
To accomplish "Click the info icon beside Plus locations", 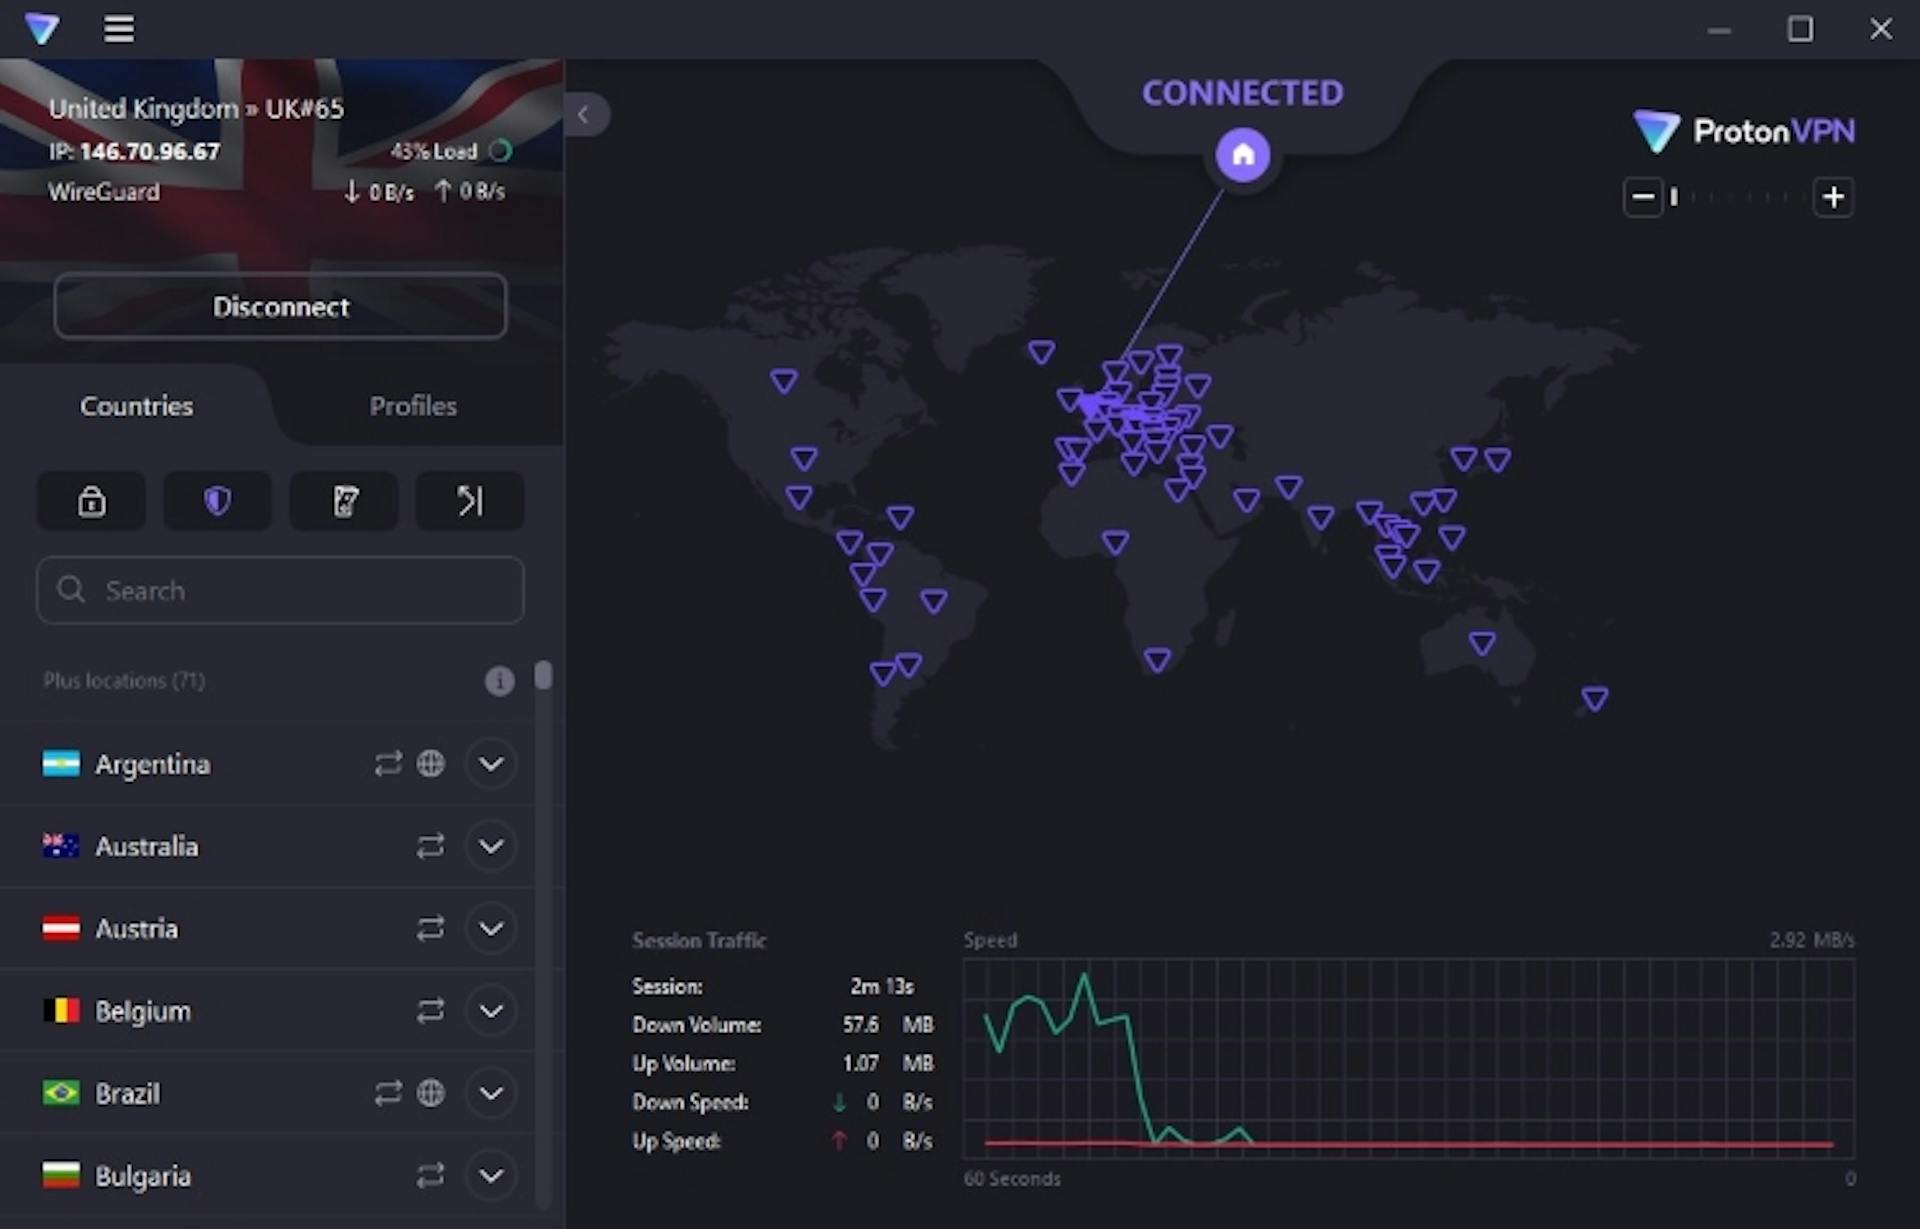I will [500, 680].
